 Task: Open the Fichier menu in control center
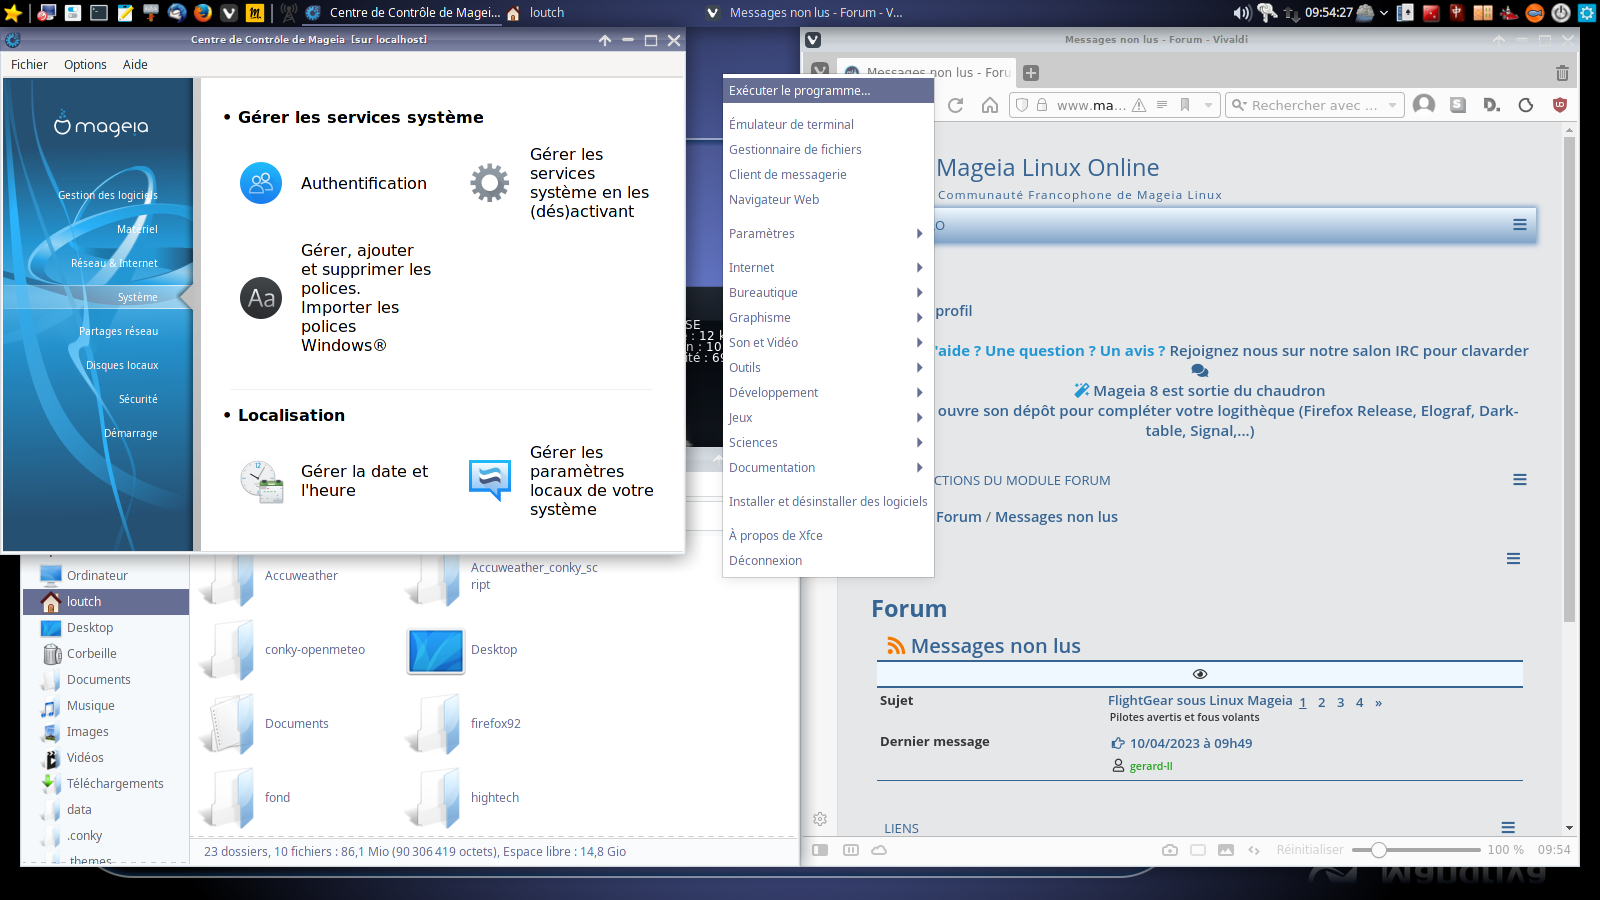pyautogui.click(x=29, y=64)
